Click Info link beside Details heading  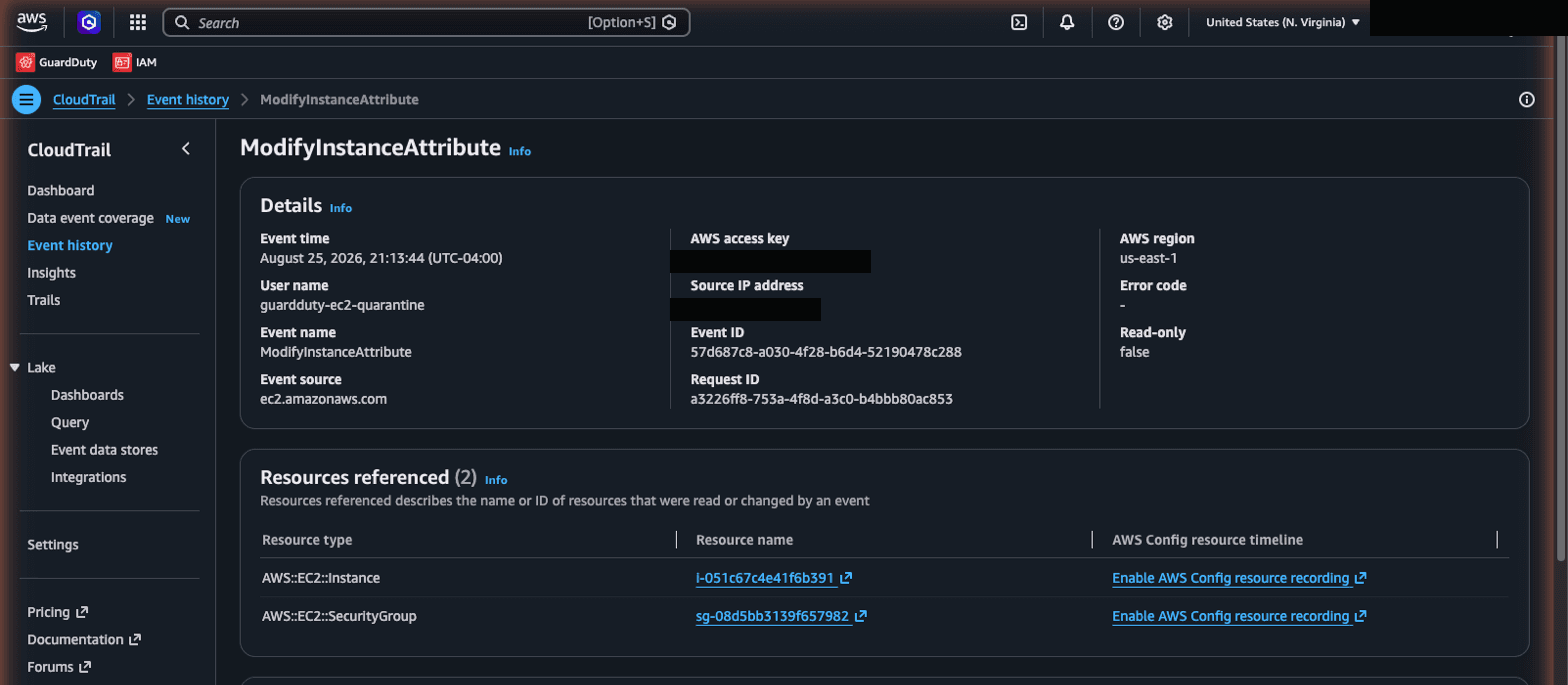(341, 208)
